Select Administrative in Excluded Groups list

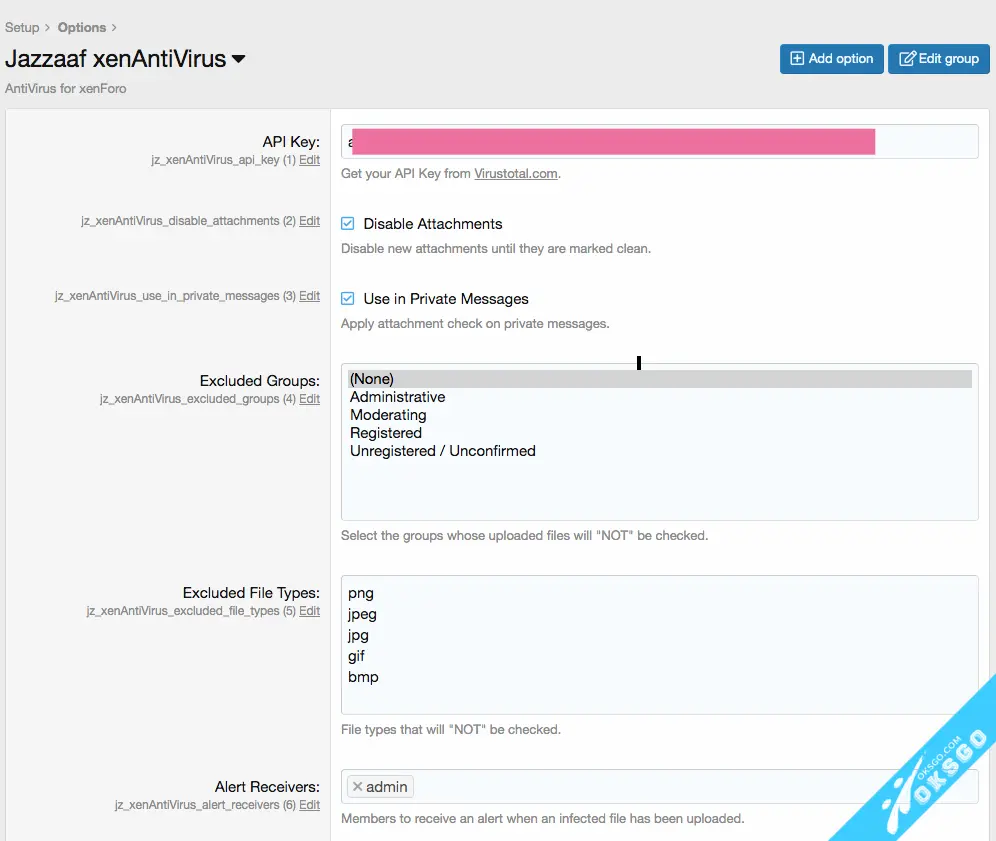coord(397,397)
